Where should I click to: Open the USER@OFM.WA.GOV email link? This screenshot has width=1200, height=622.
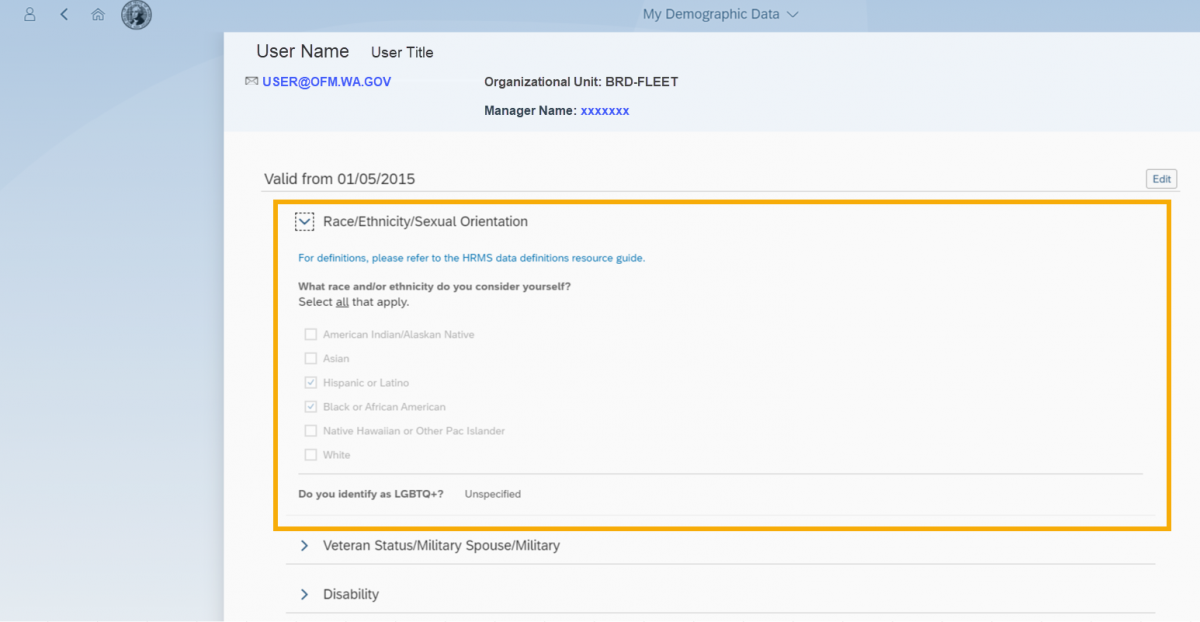327,82
